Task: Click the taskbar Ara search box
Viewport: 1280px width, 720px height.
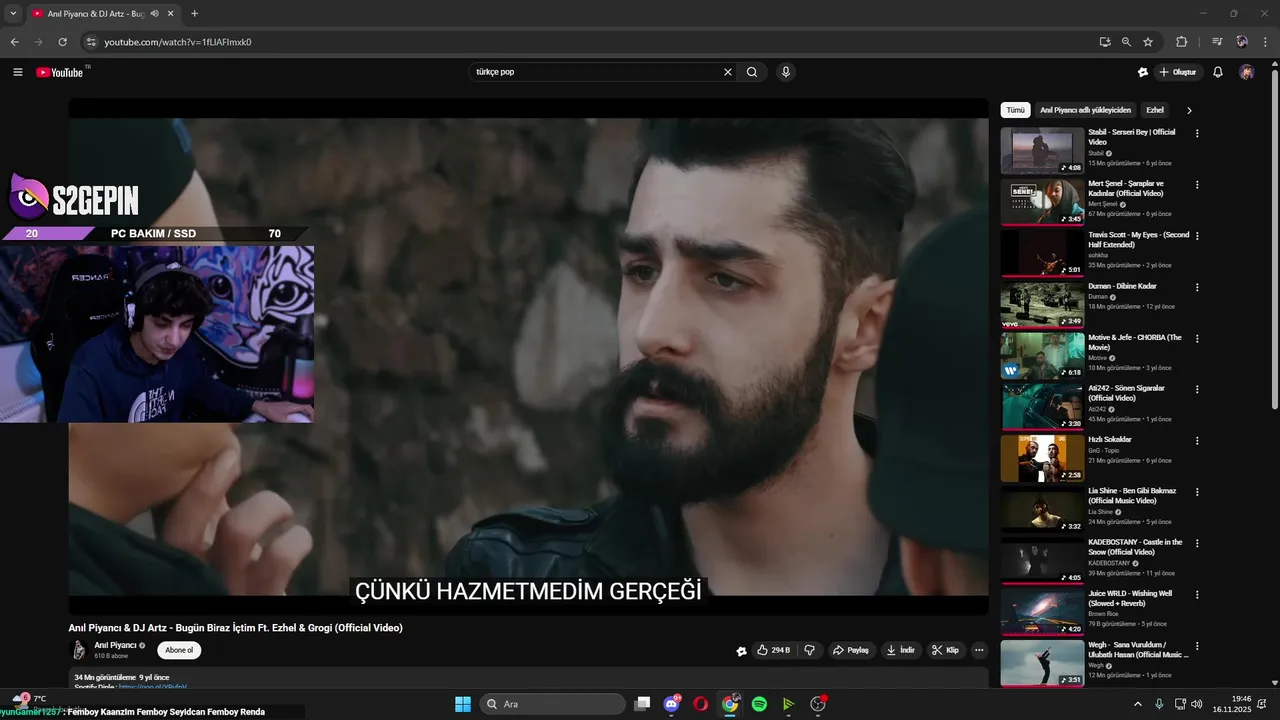Action: [552, 704]
